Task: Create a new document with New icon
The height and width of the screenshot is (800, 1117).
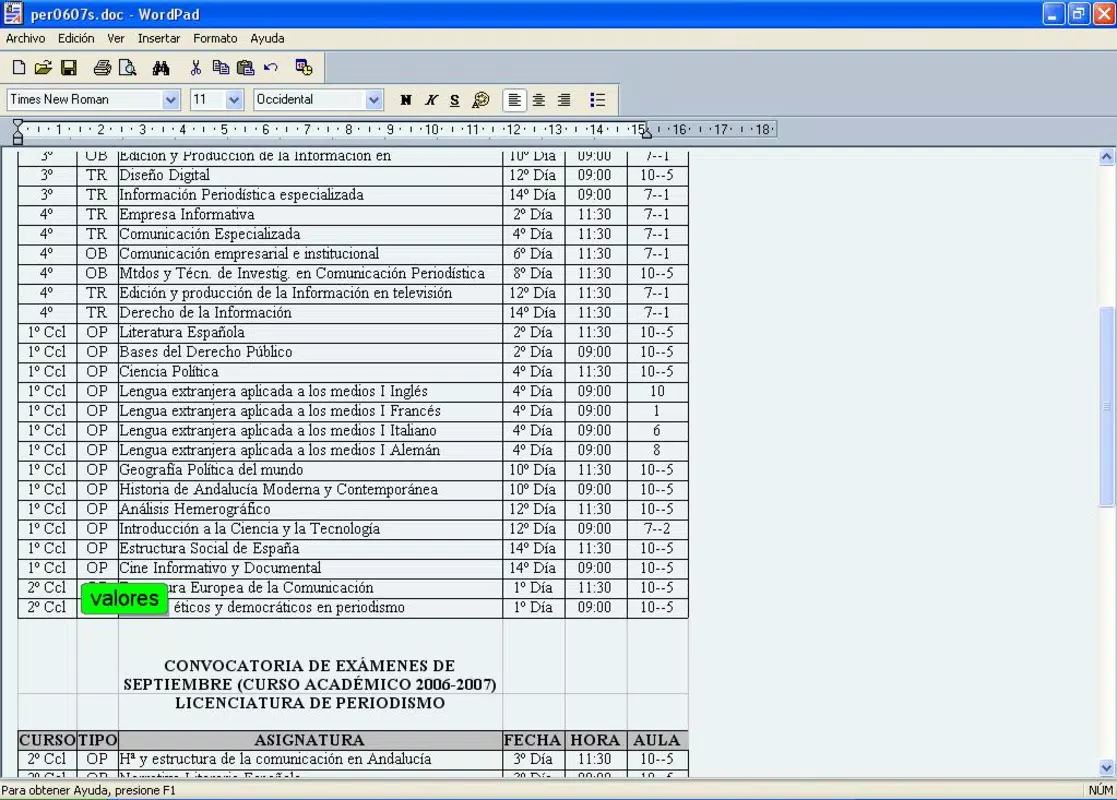Action: pyautogui.click(x=19, y=68)
